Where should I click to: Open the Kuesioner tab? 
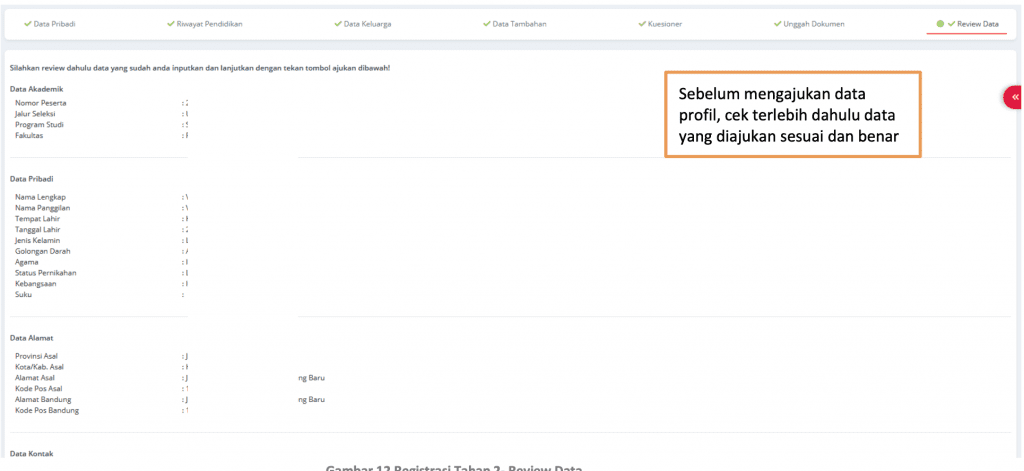(665, 23)
